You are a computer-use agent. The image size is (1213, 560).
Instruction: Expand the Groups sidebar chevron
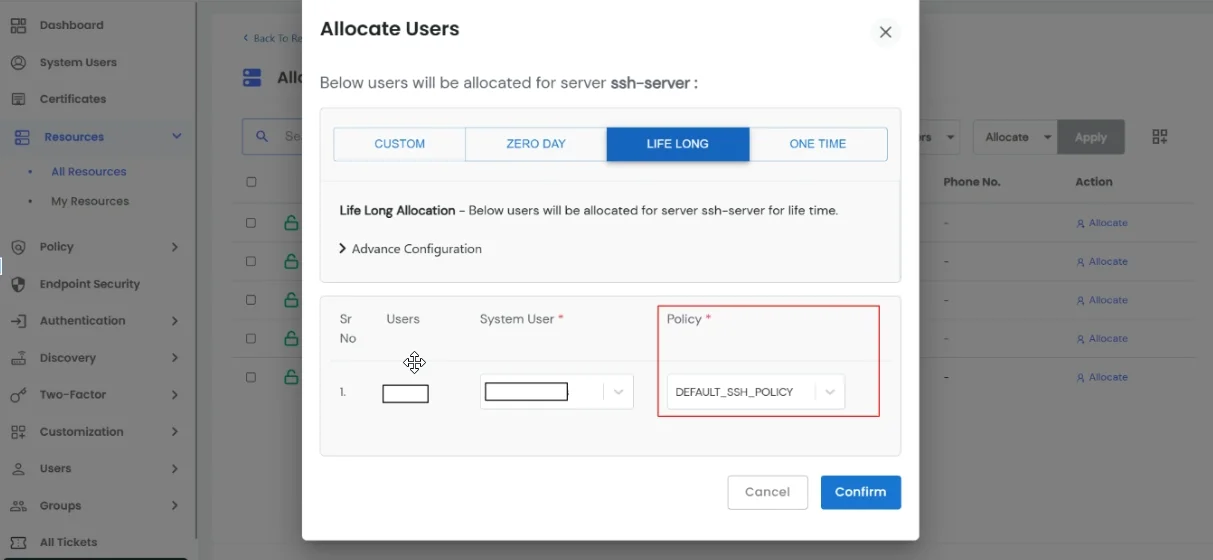click(x=175, y=506)
